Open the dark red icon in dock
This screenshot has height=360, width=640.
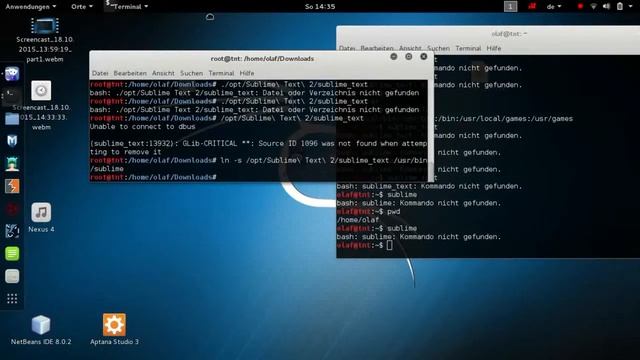click(12, 209)
